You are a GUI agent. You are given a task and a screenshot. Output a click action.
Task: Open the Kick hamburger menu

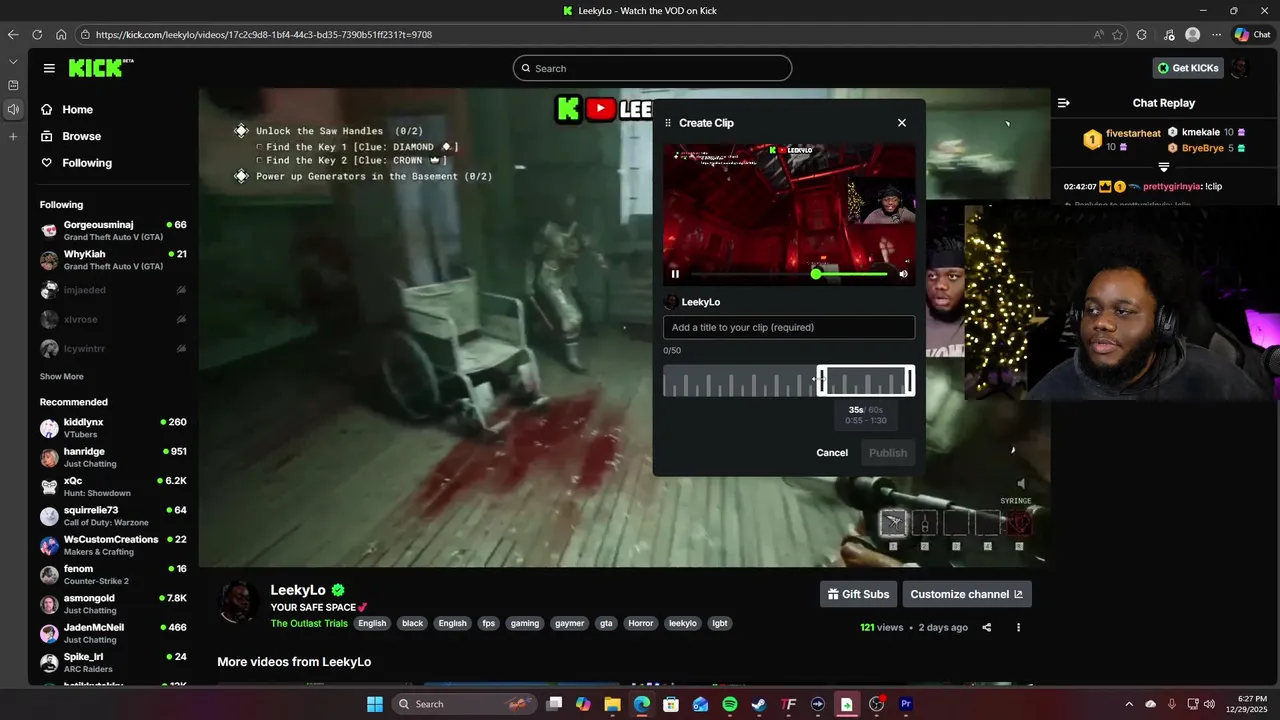(x=49, y=68)
